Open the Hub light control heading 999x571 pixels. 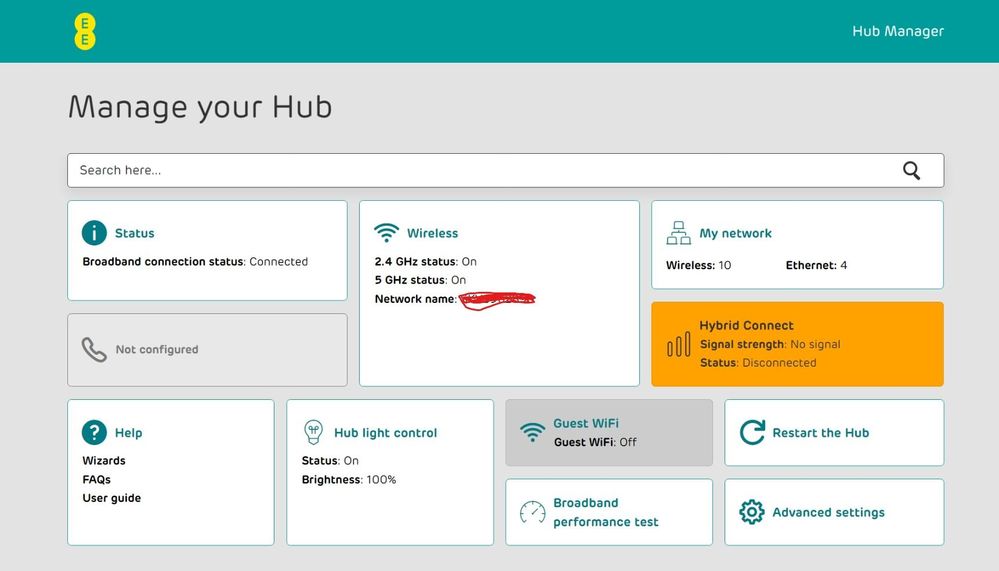pyautogui.click(x=385, y=433)
